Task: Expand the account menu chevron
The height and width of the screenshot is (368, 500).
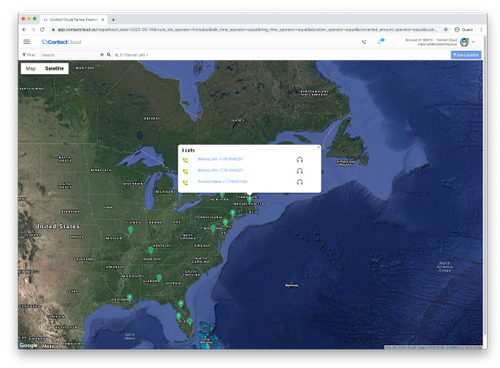Action: click(473, 42)
